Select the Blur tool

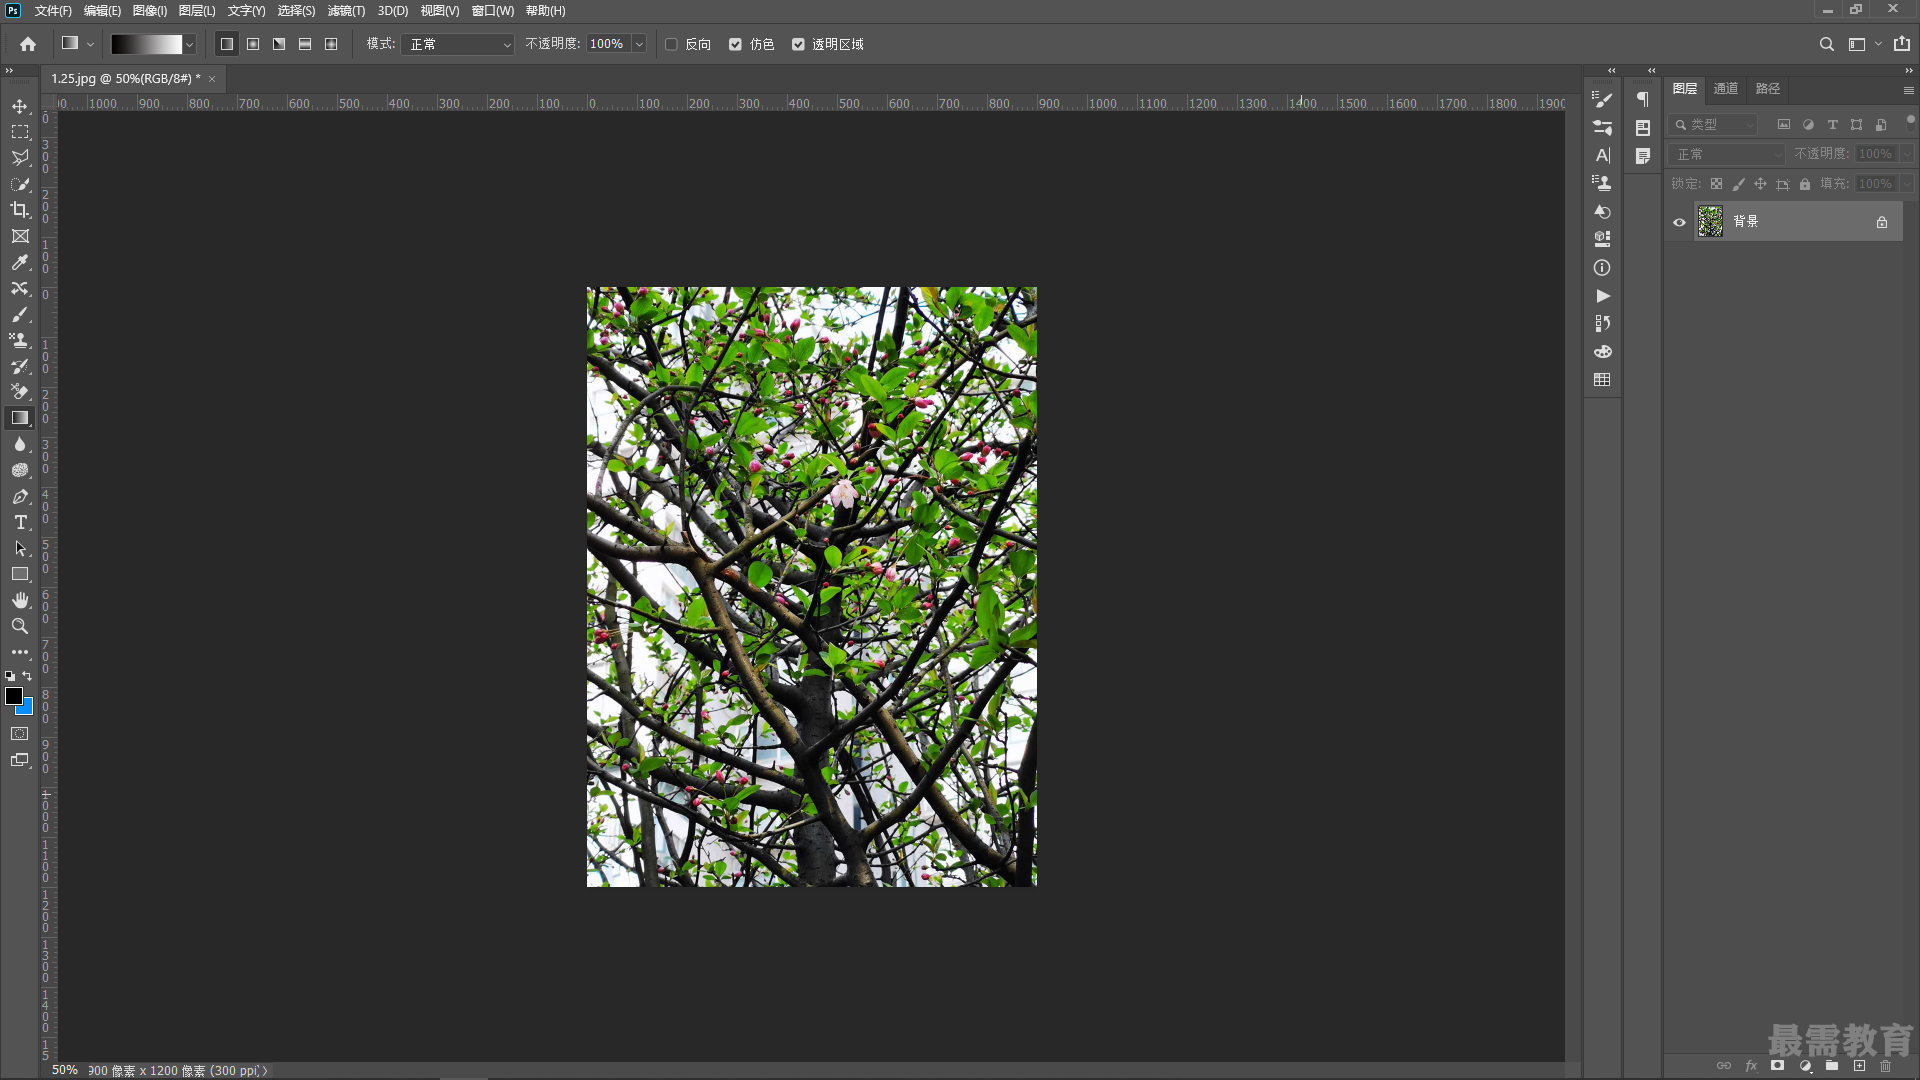pos(20,444)
